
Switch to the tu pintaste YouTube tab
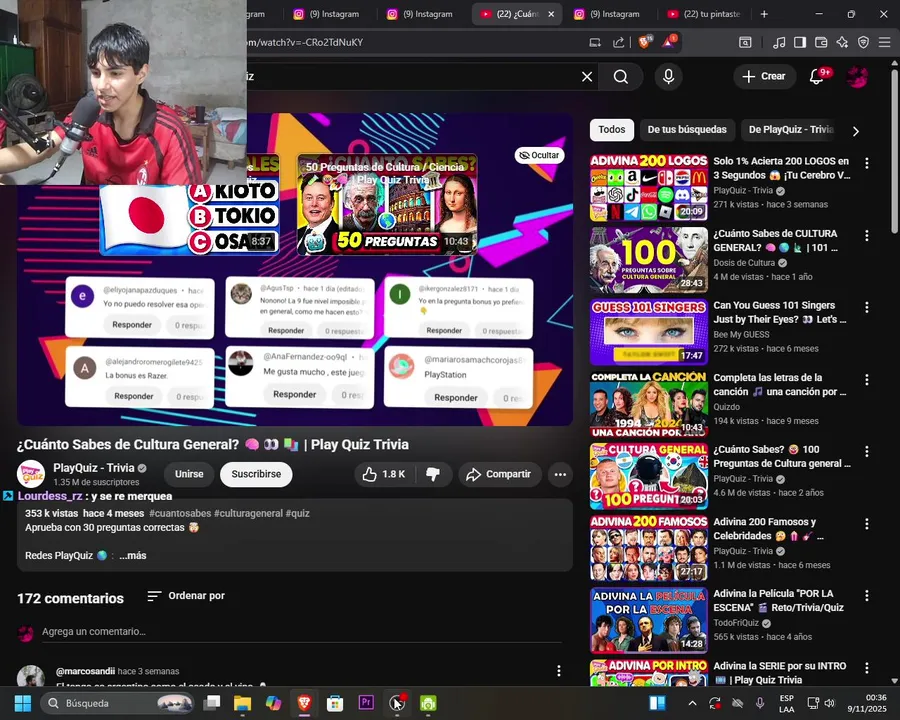[705, 14]
